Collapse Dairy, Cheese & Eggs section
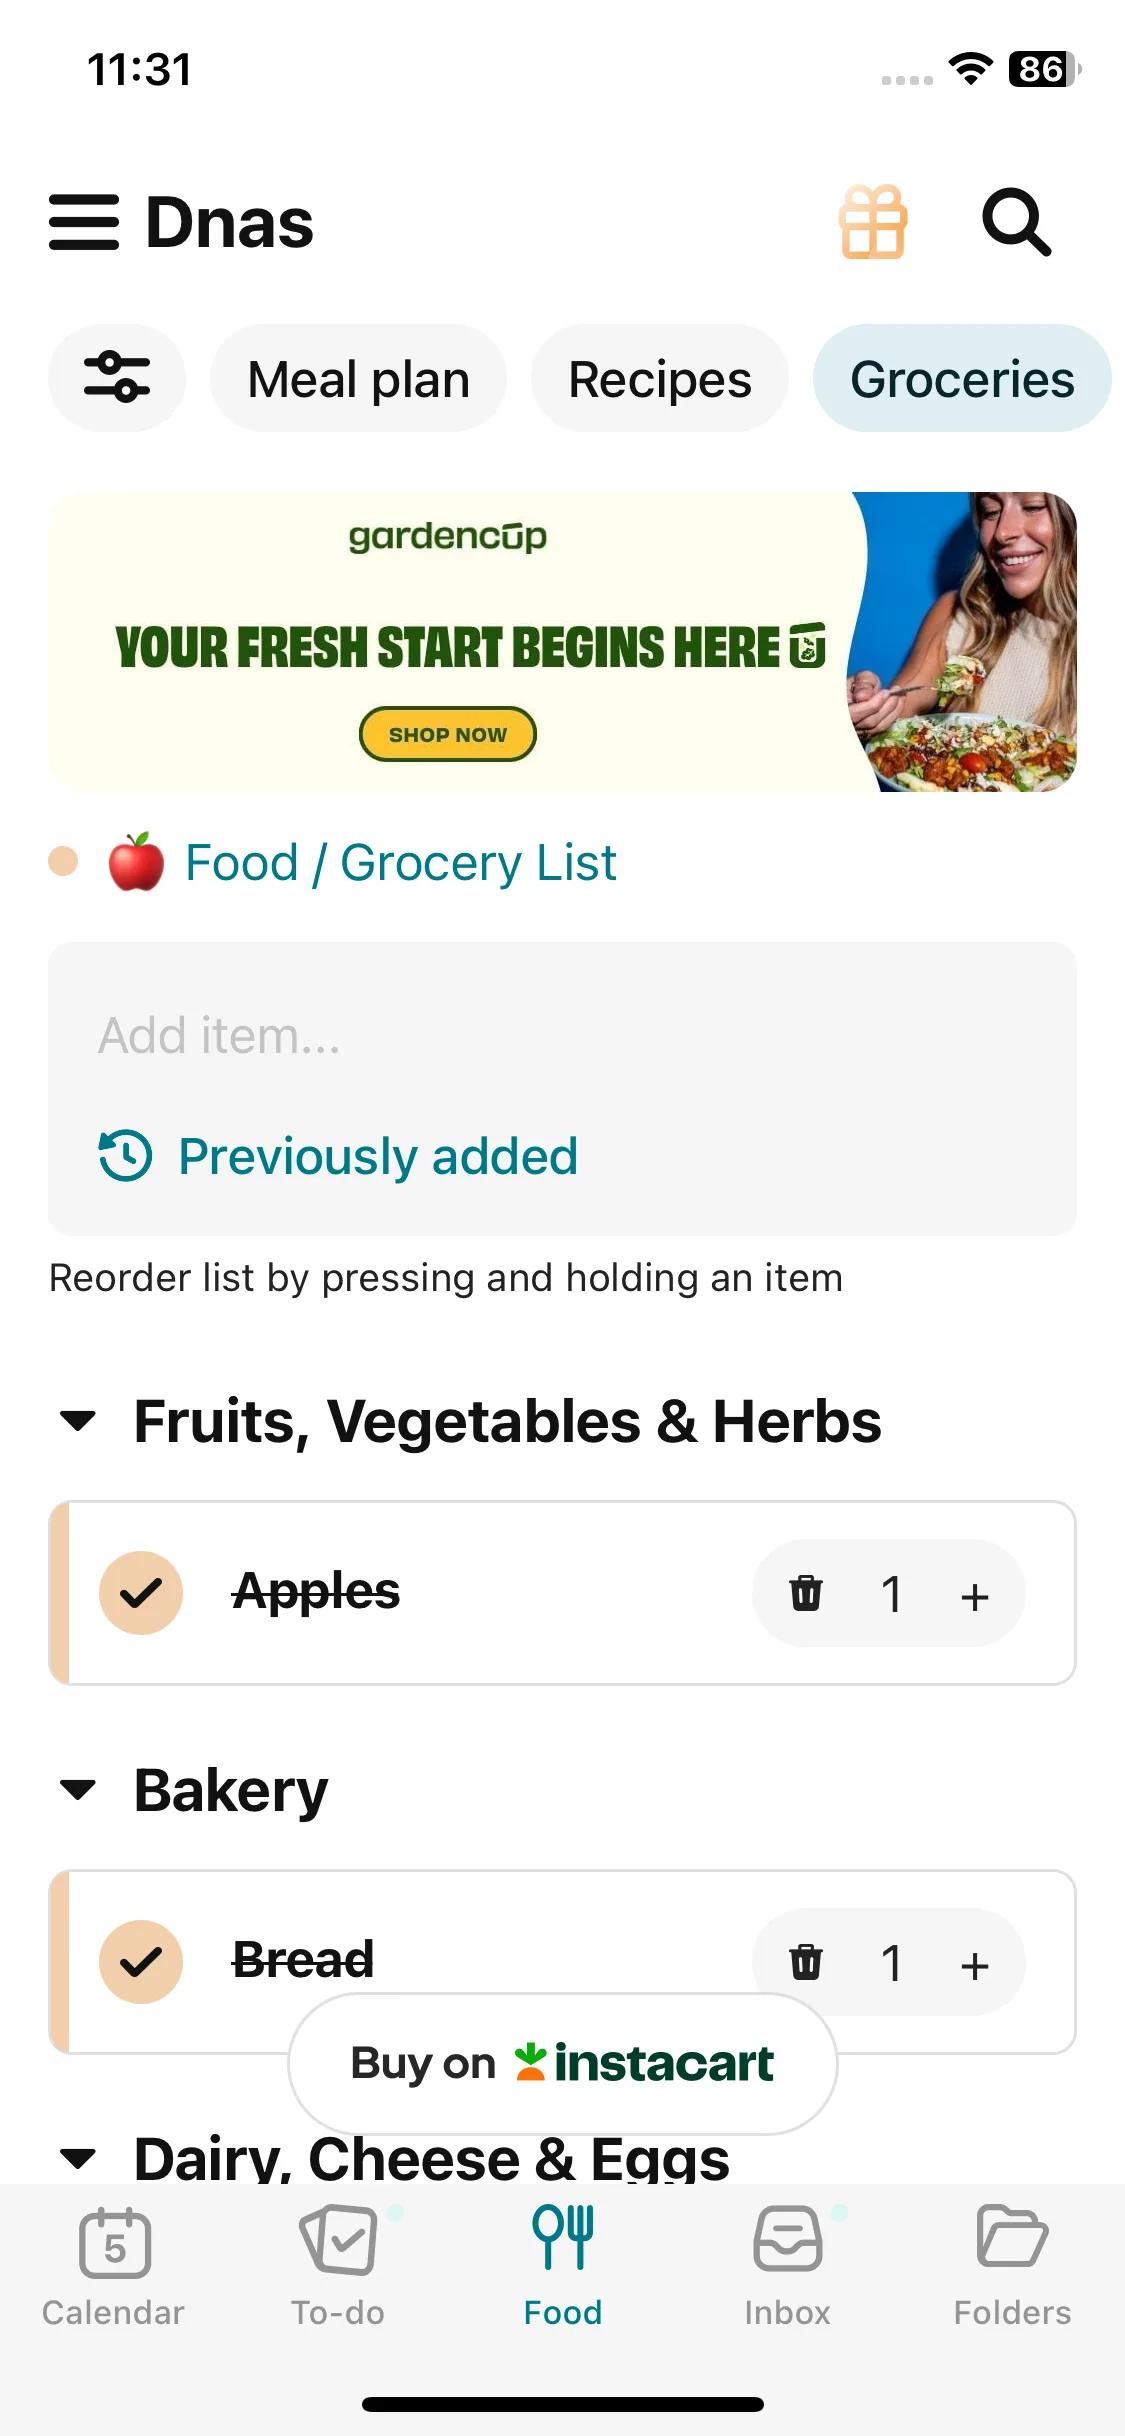Screen dimensions: 1125x2436 pos(78,2159)
